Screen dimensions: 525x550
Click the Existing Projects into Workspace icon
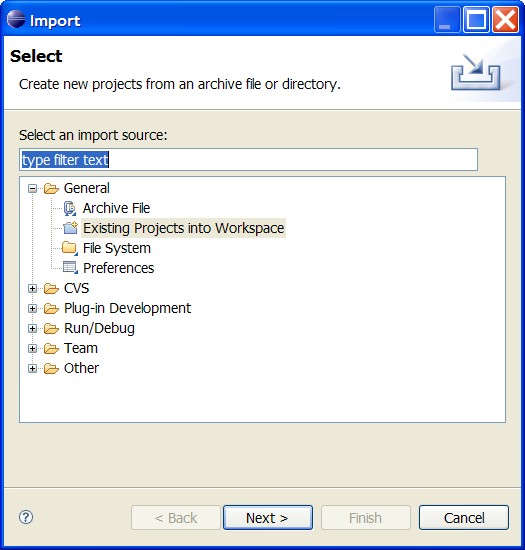[70, 228]
